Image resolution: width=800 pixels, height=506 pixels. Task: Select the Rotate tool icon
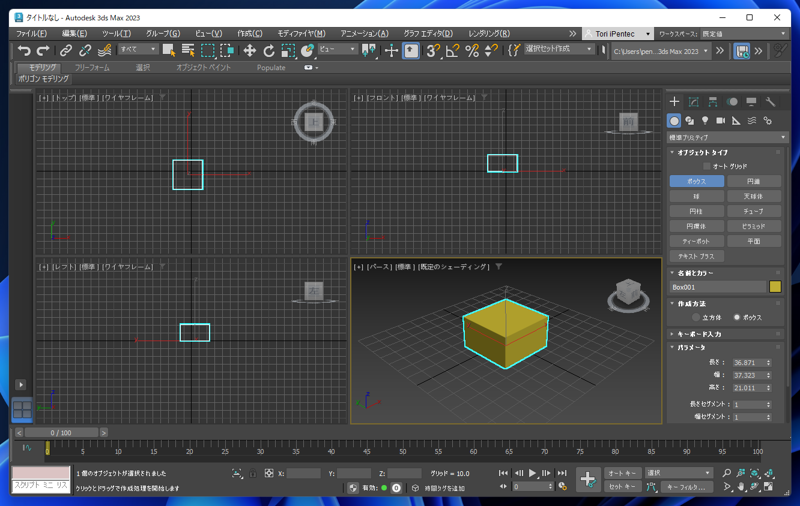click(269, 50)
